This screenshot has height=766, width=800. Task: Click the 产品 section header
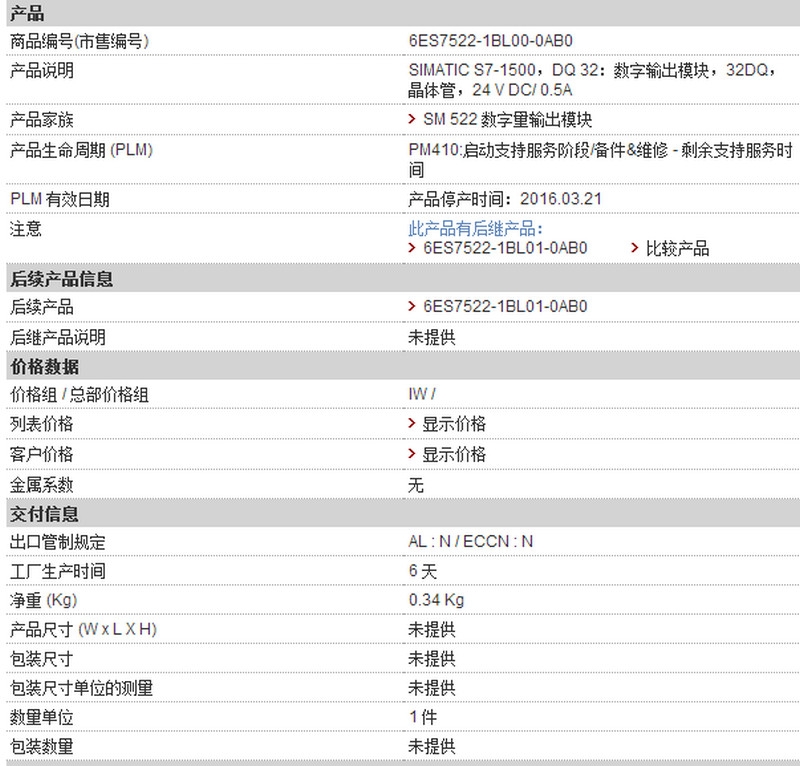403,13
